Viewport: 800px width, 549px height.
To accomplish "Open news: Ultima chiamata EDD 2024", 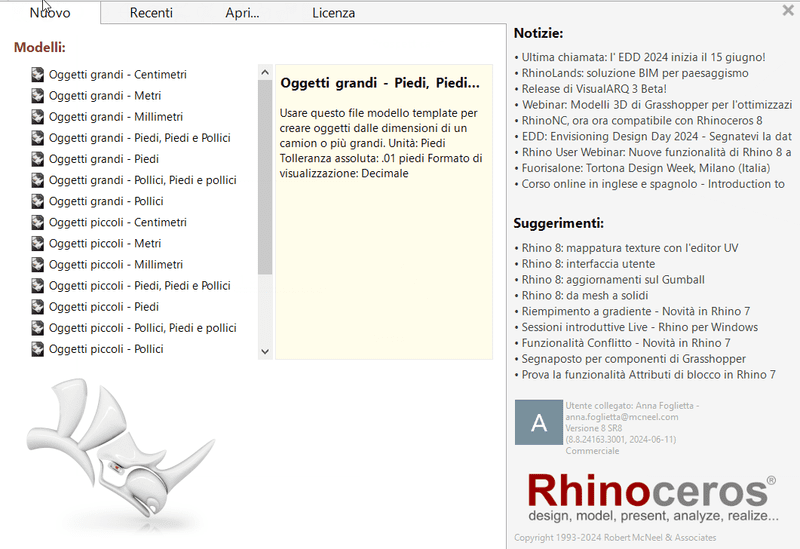I will click(643, 57).
